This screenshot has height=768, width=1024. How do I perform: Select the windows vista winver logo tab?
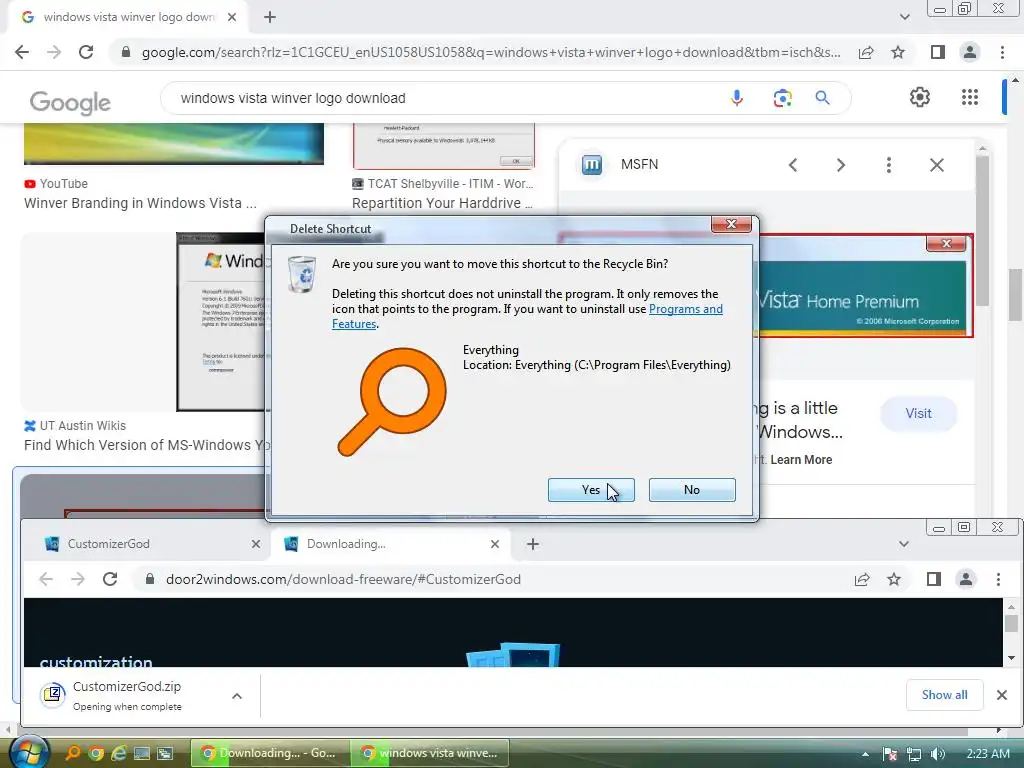tap(128, 17)
